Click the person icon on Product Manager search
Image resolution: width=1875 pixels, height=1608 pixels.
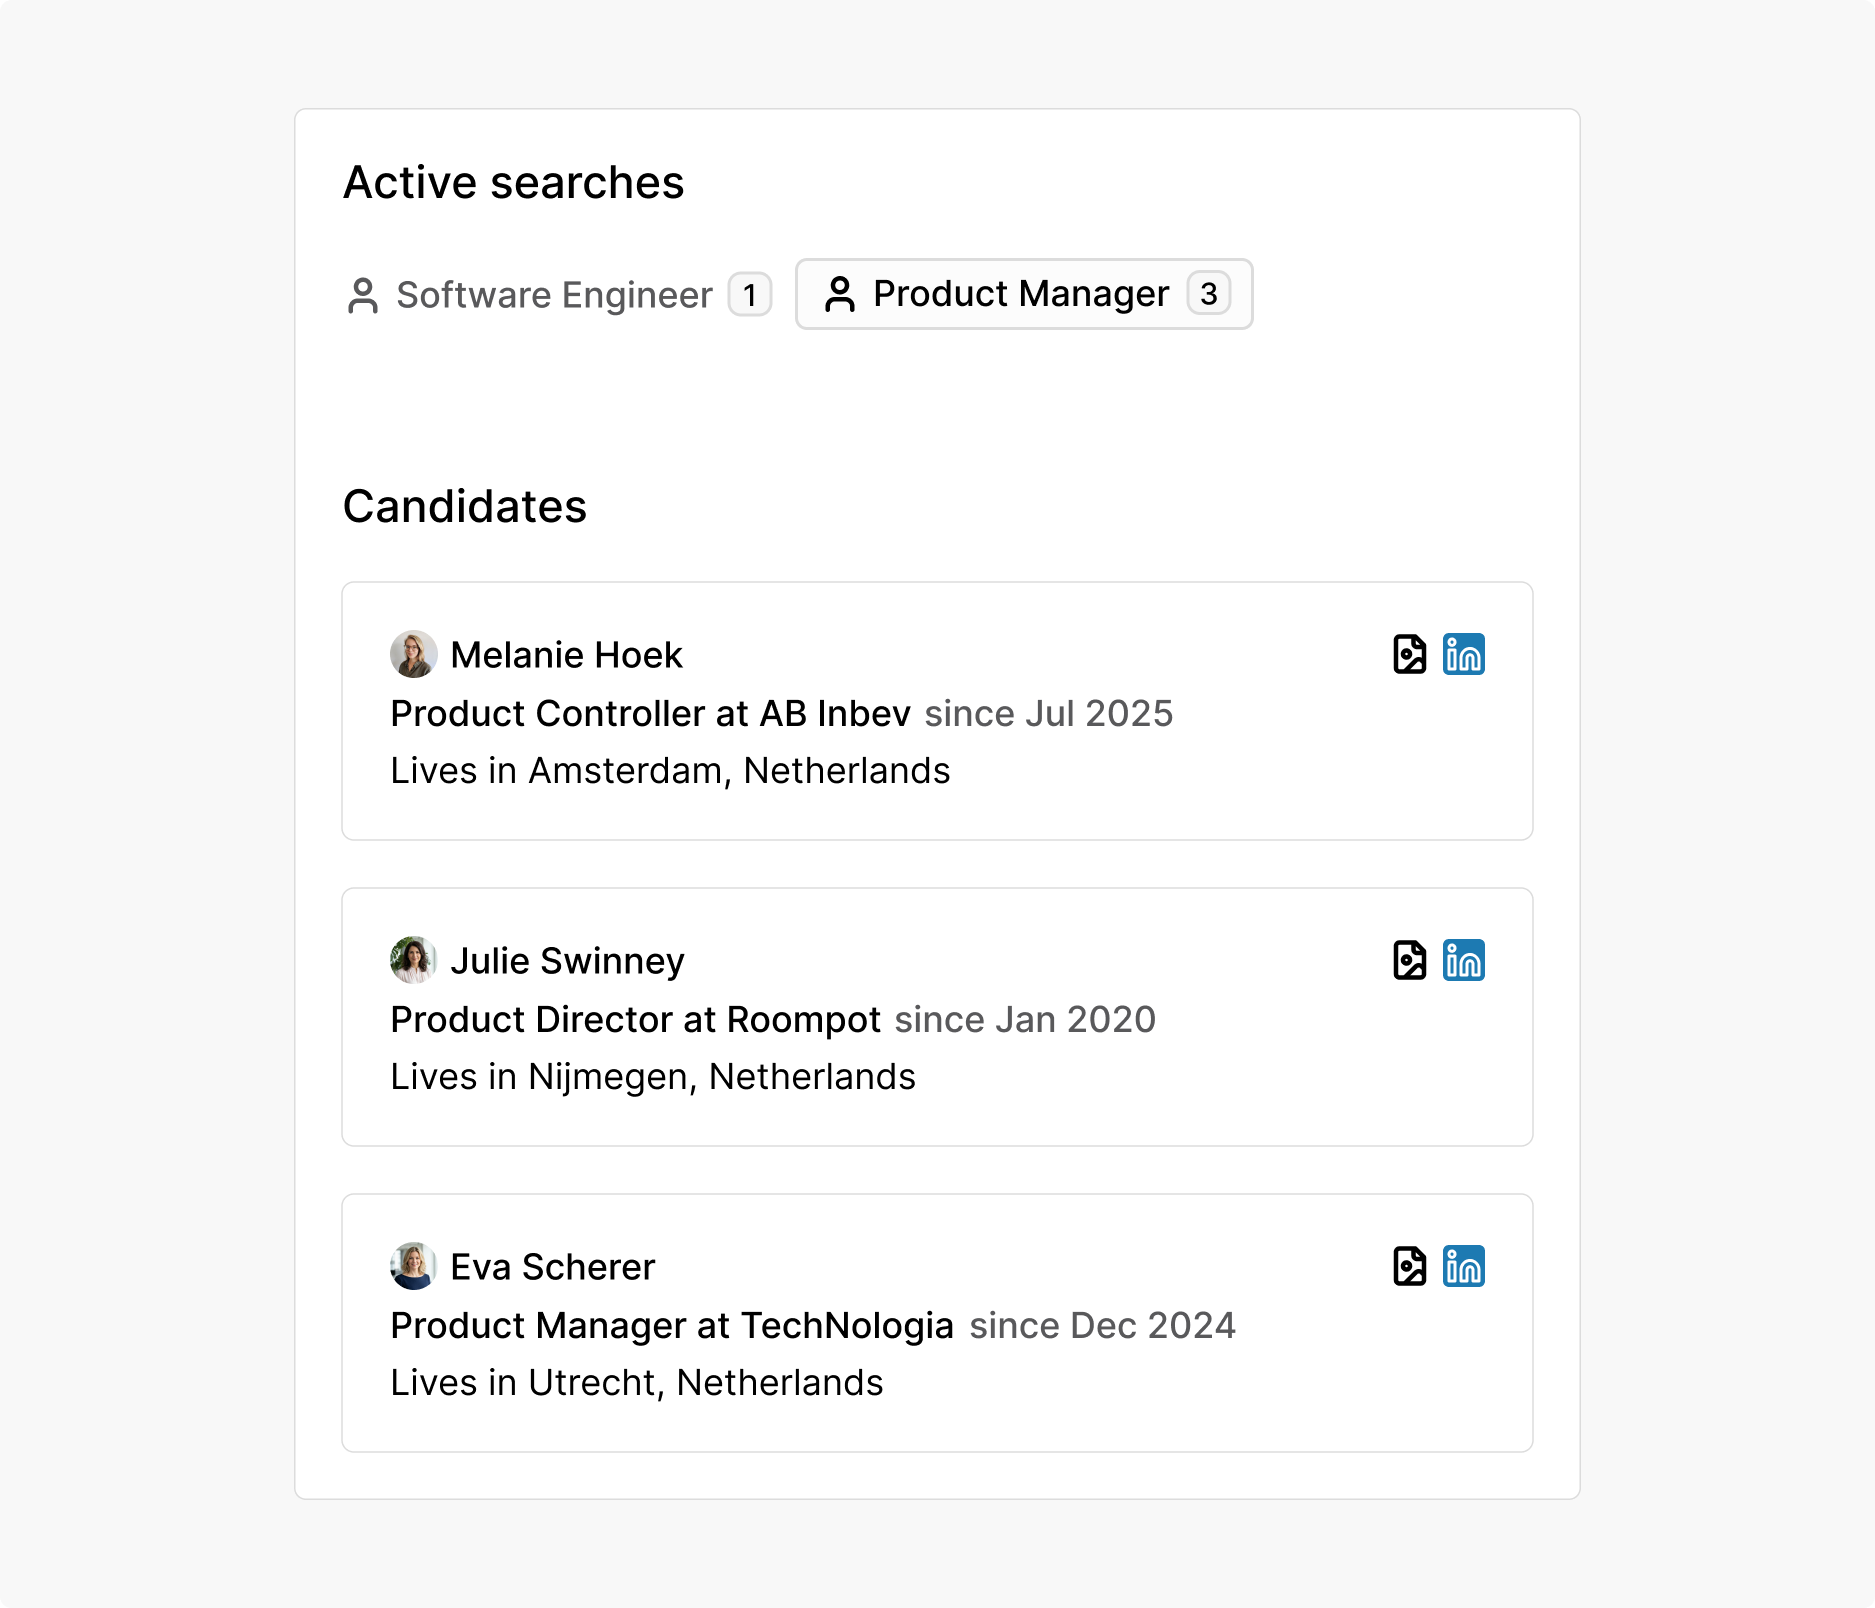coord(841,294)
